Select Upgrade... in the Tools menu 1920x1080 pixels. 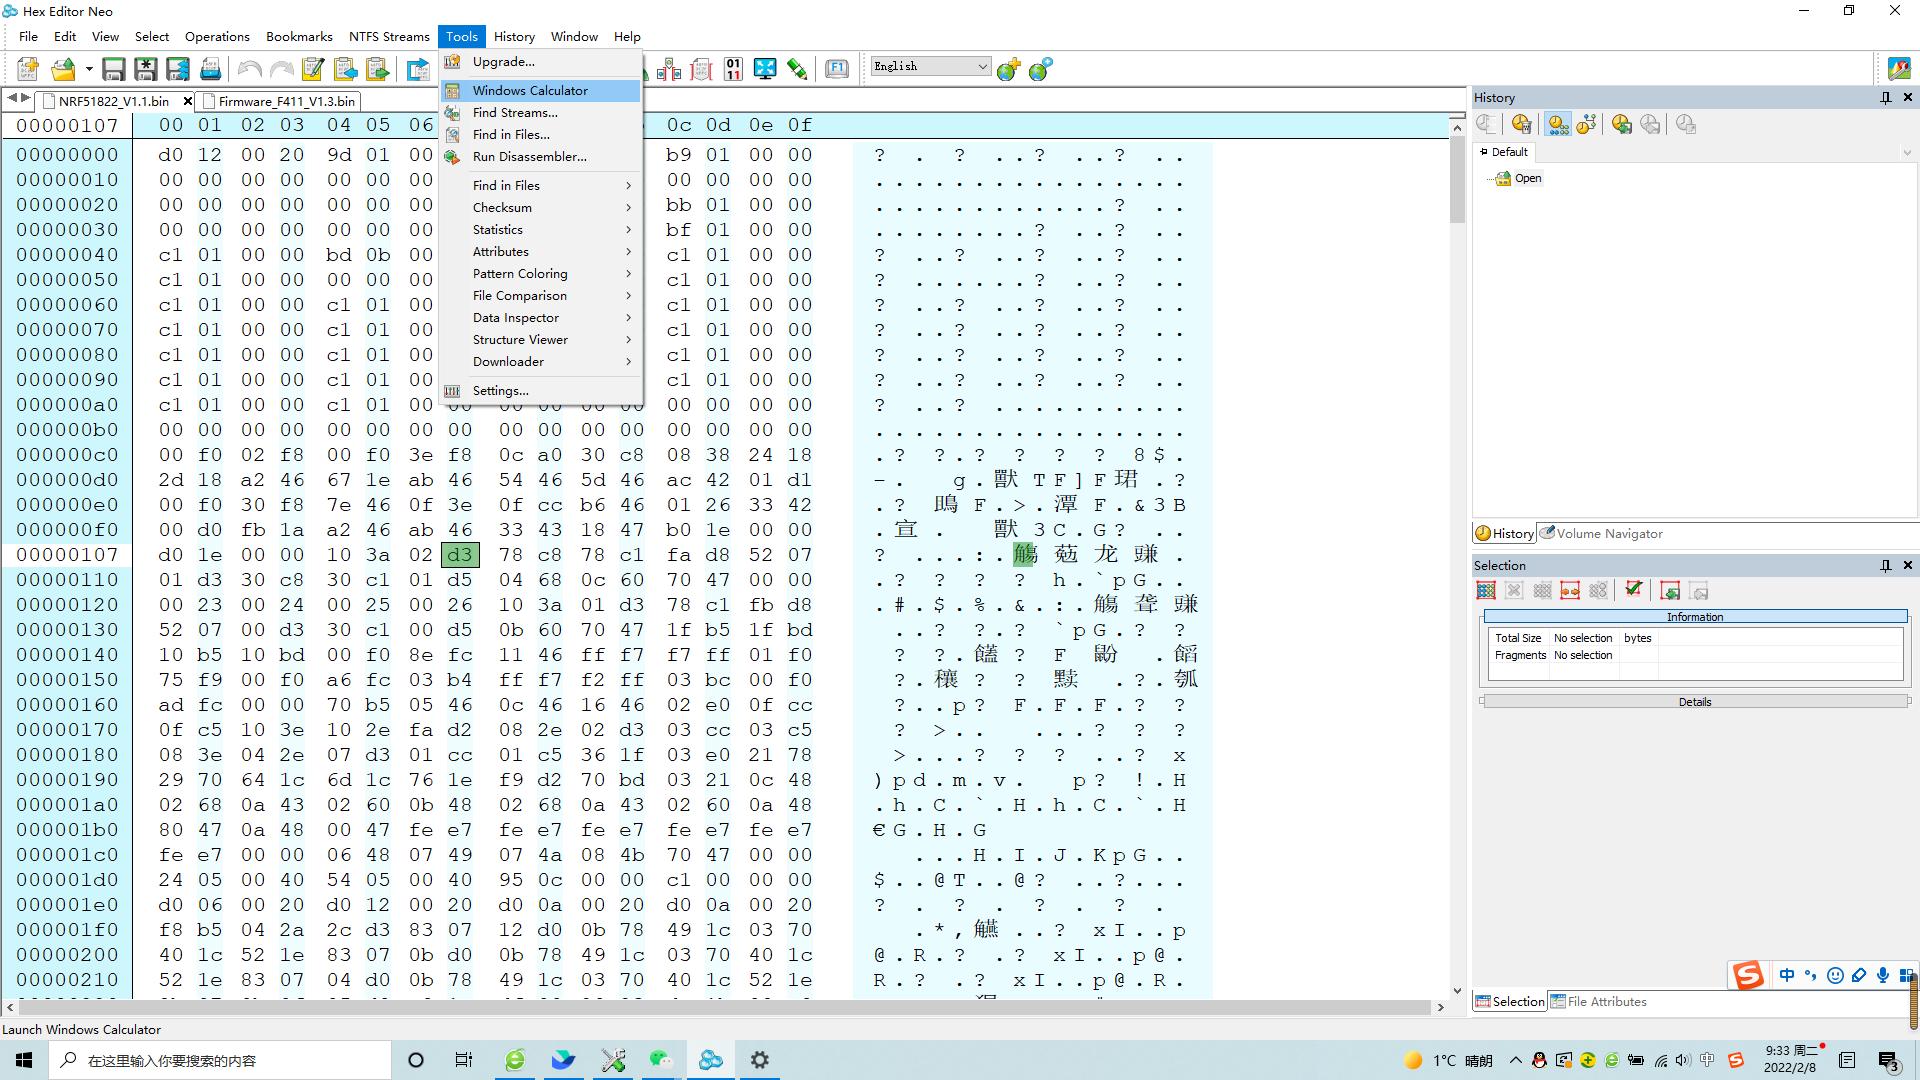(x=541, y=62)
